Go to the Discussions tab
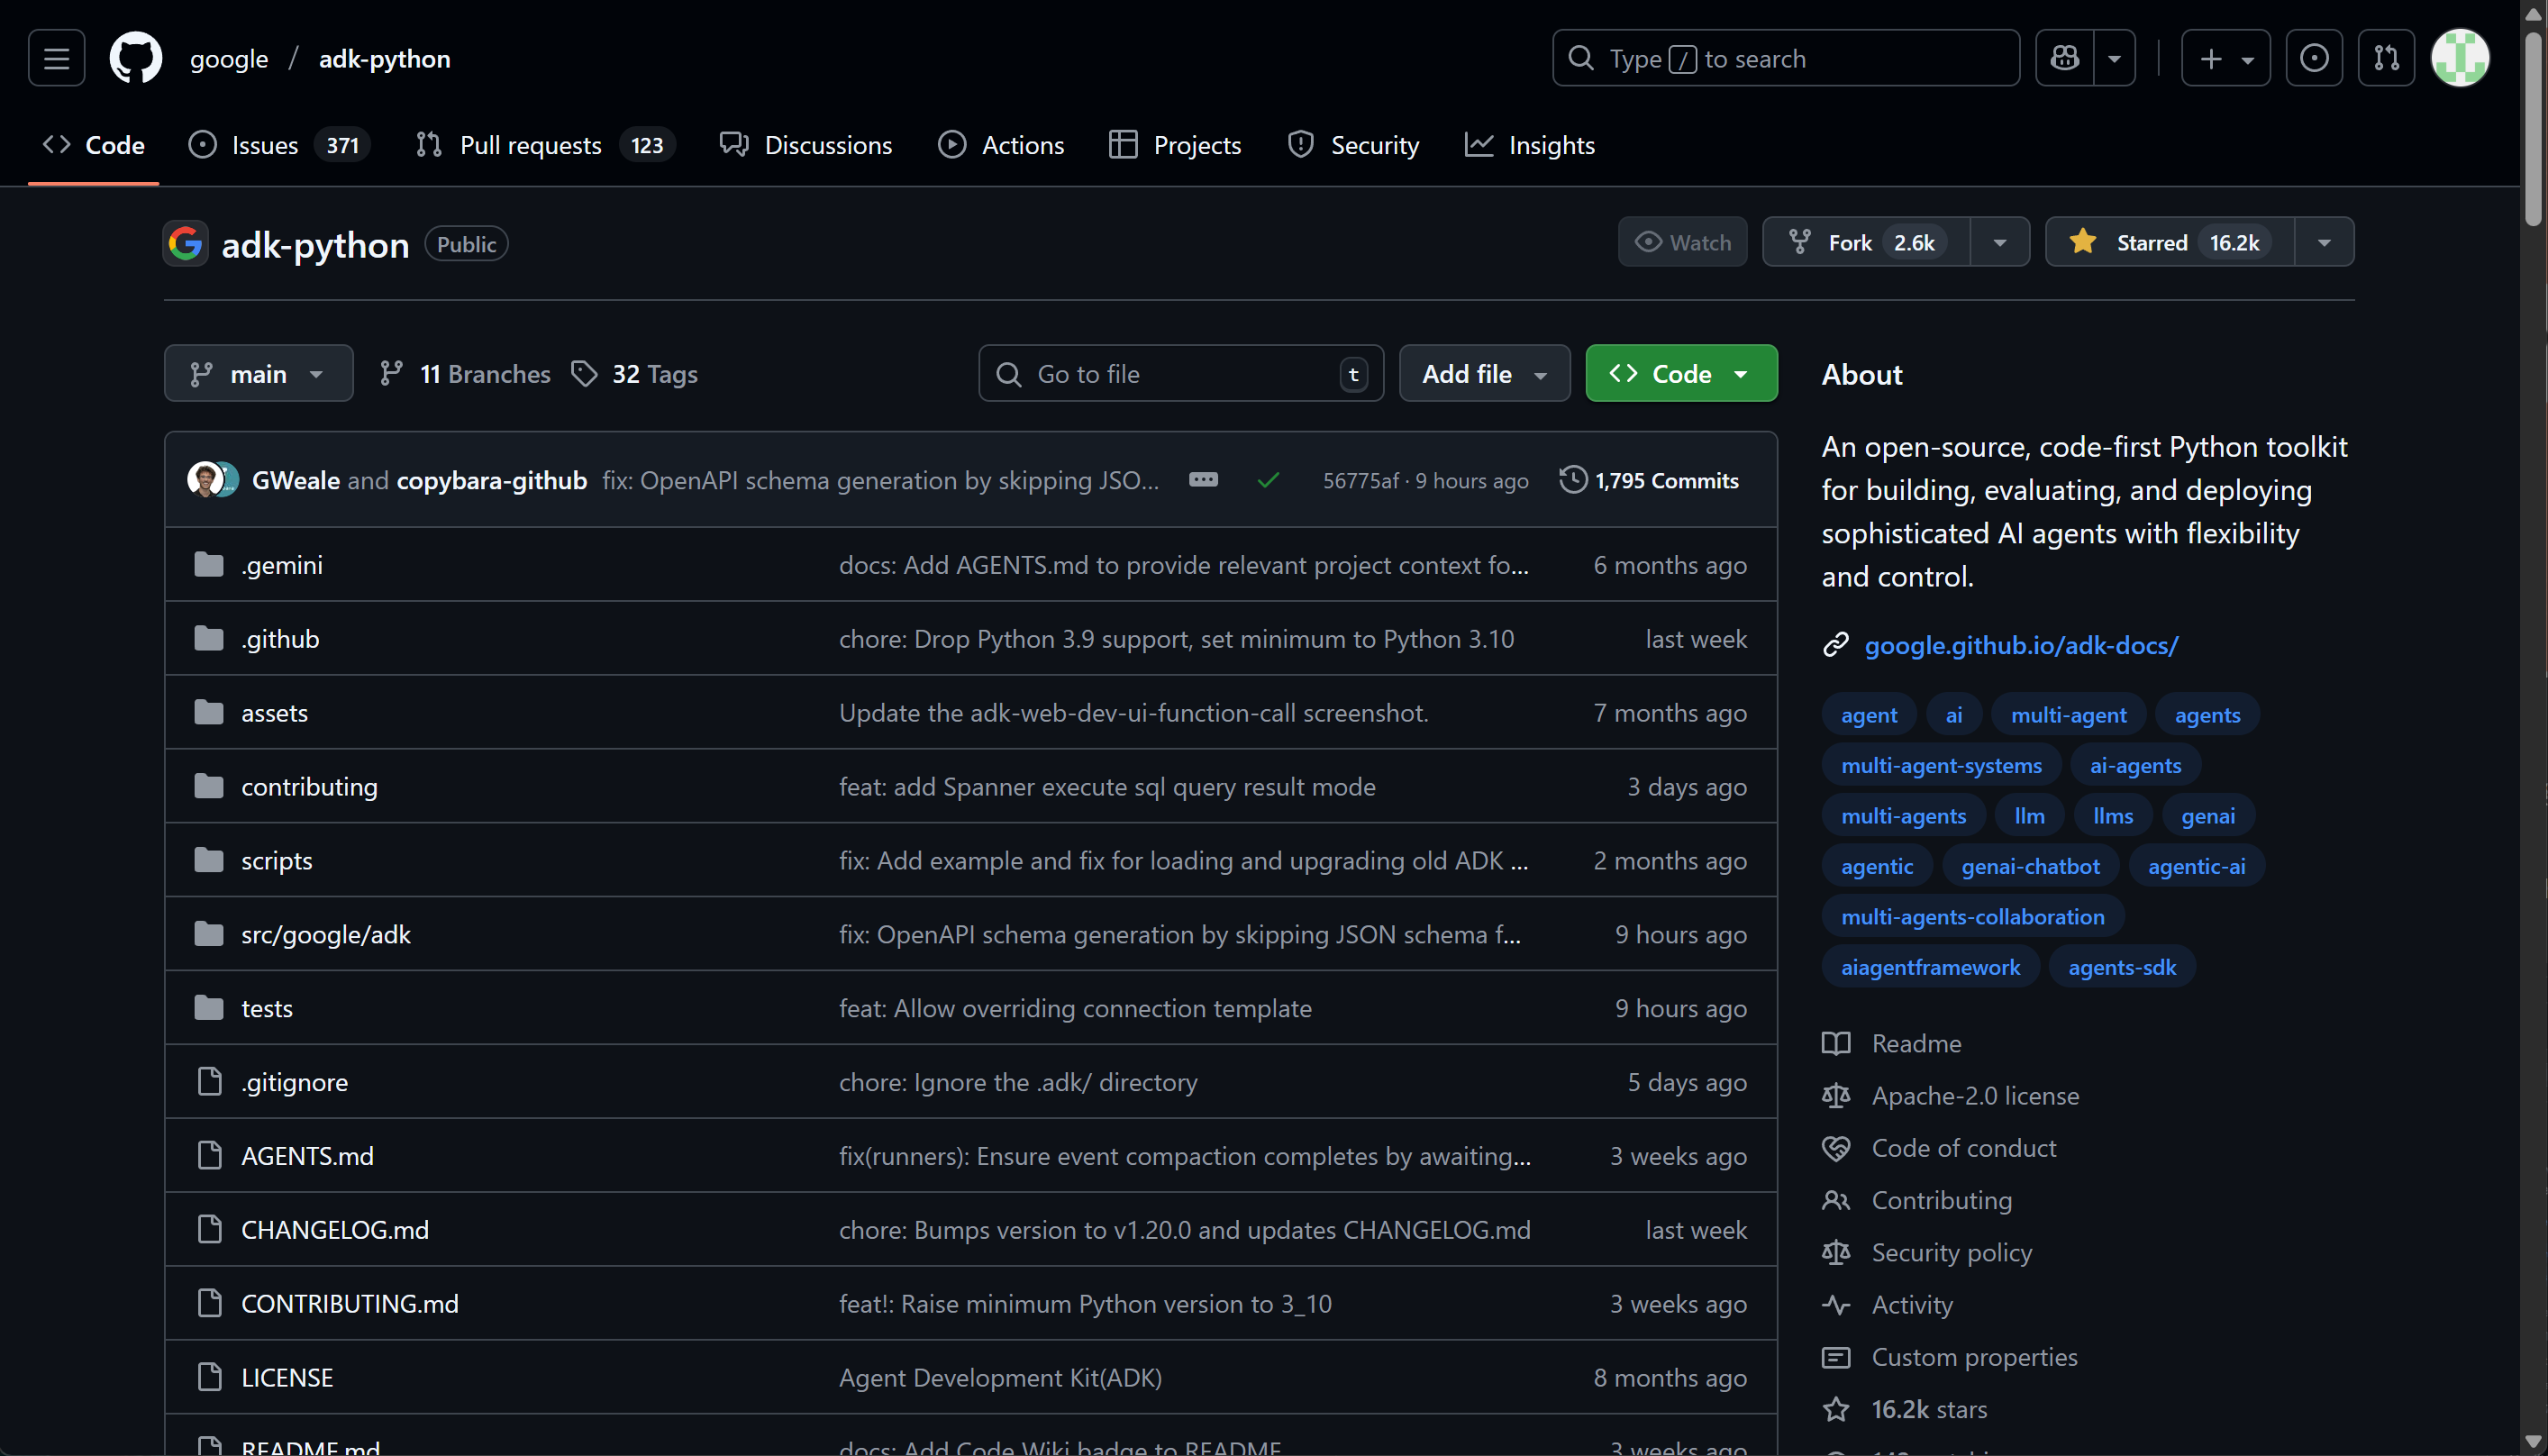Viewport: 2548px width, 1456px height. tap(806, 145)
